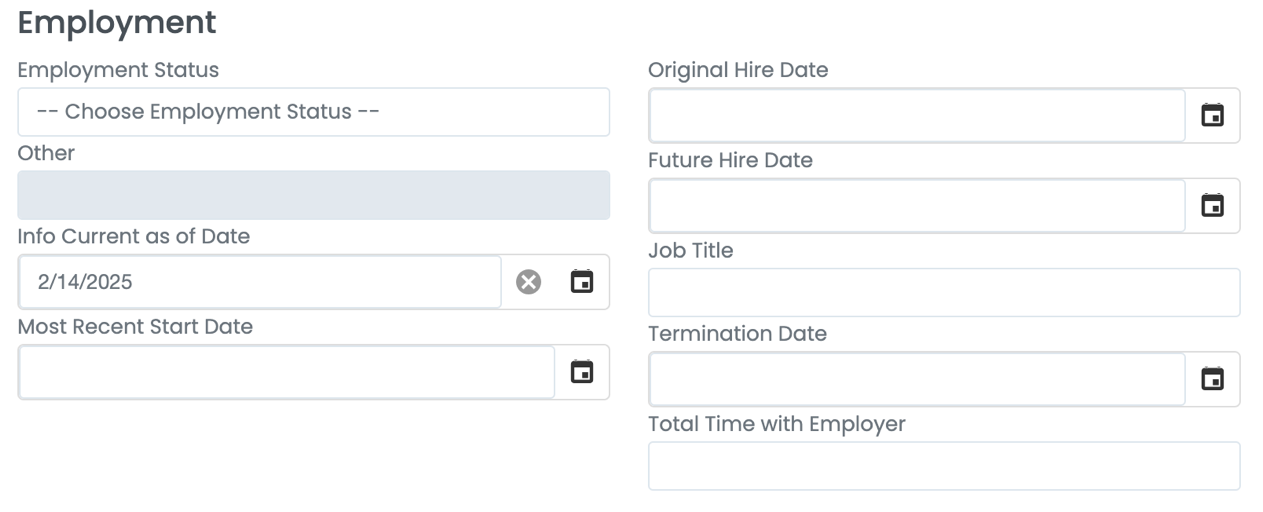1263x512 pixels.
Task: Open calendar for Info Current as of Date
Action: click(581, 282)
